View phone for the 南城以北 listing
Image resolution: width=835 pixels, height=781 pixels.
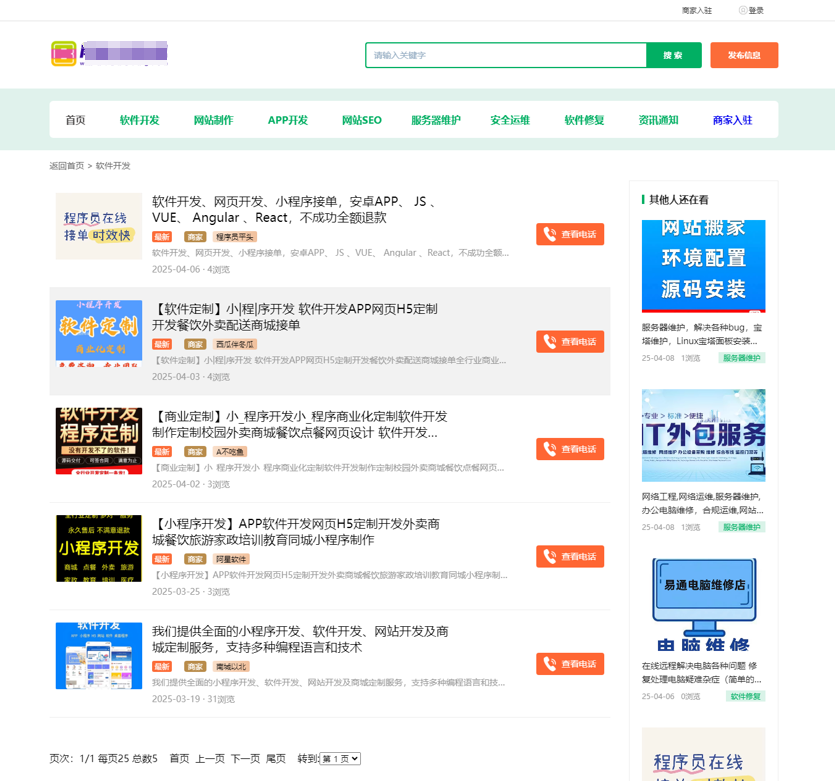tap(570, 664)
